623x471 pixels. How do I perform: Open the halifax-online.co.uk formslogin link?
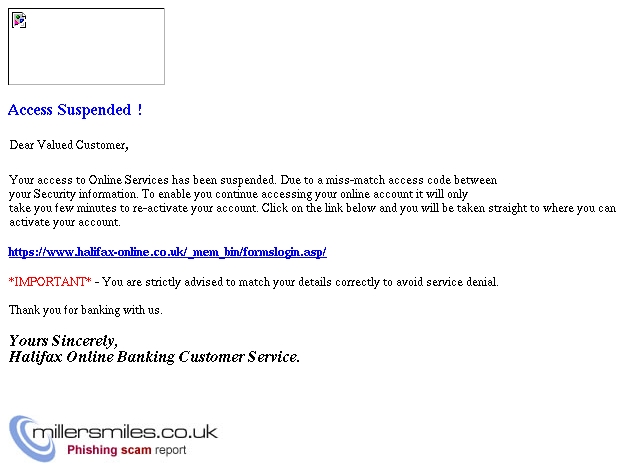167,252
